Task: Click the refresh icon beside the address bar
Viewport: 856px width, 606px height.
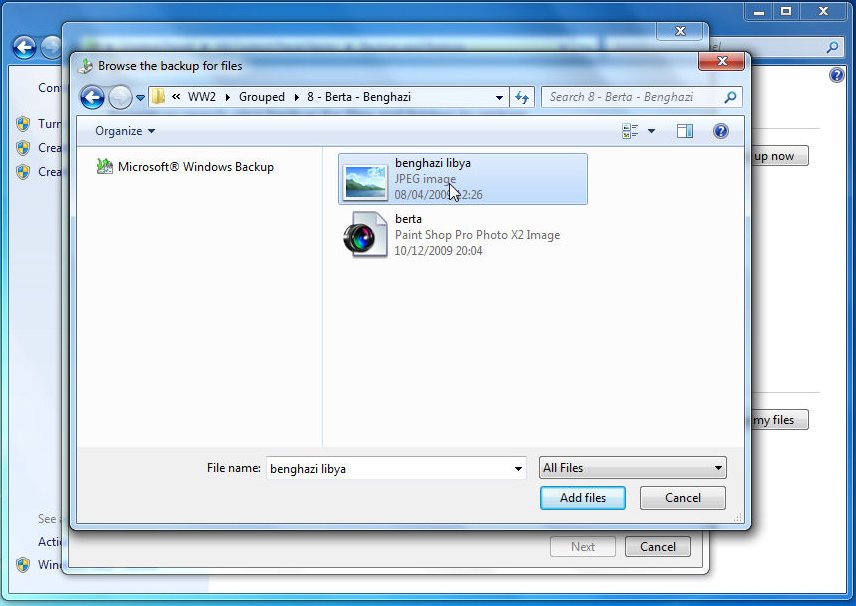Action: pyautogui.click(x=521, y=97)
